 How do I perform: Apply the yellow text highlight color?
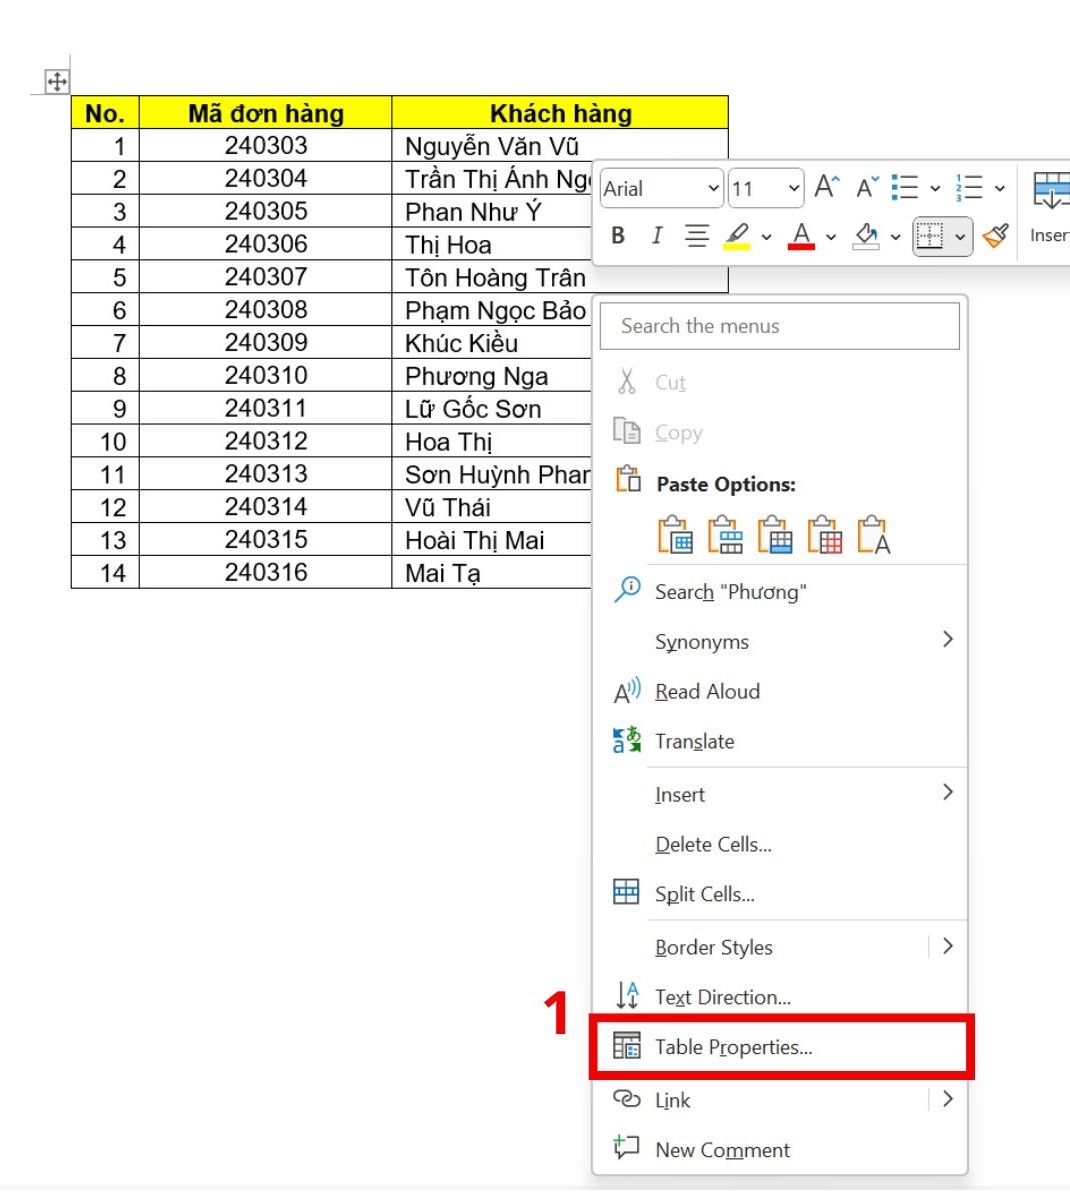click(x=737, y=236)
